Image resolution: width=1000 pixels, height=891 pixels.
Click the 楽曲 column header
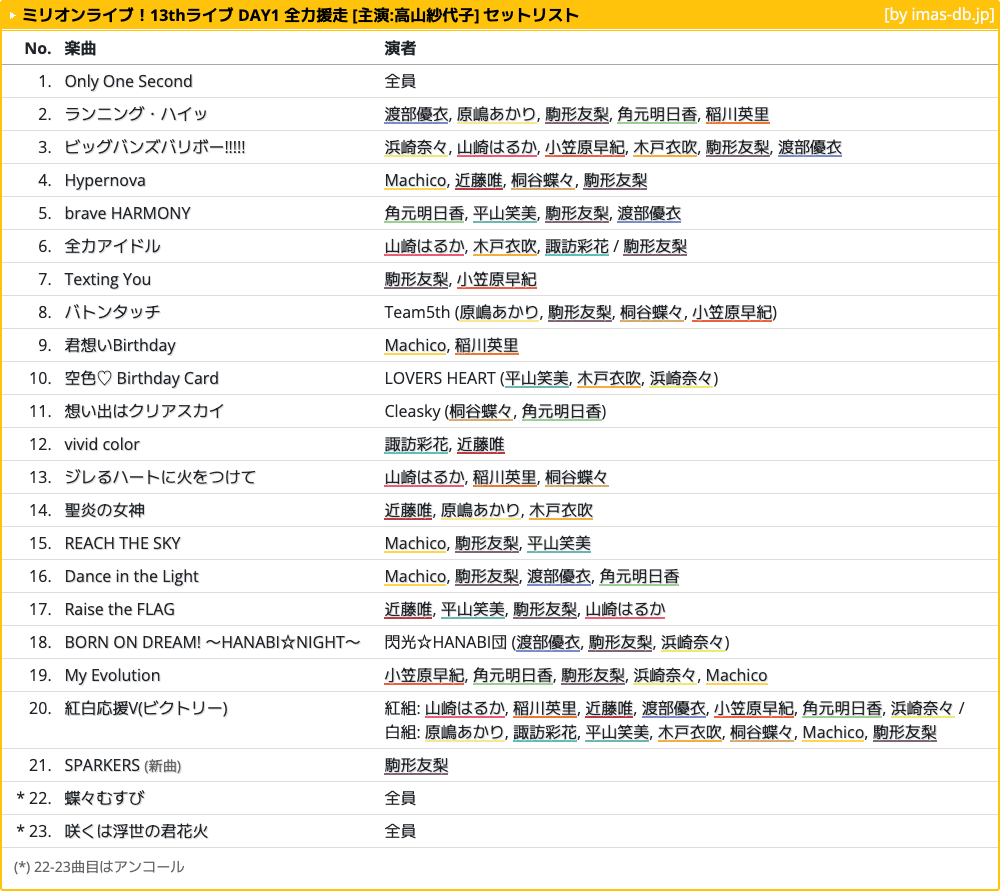80,48
